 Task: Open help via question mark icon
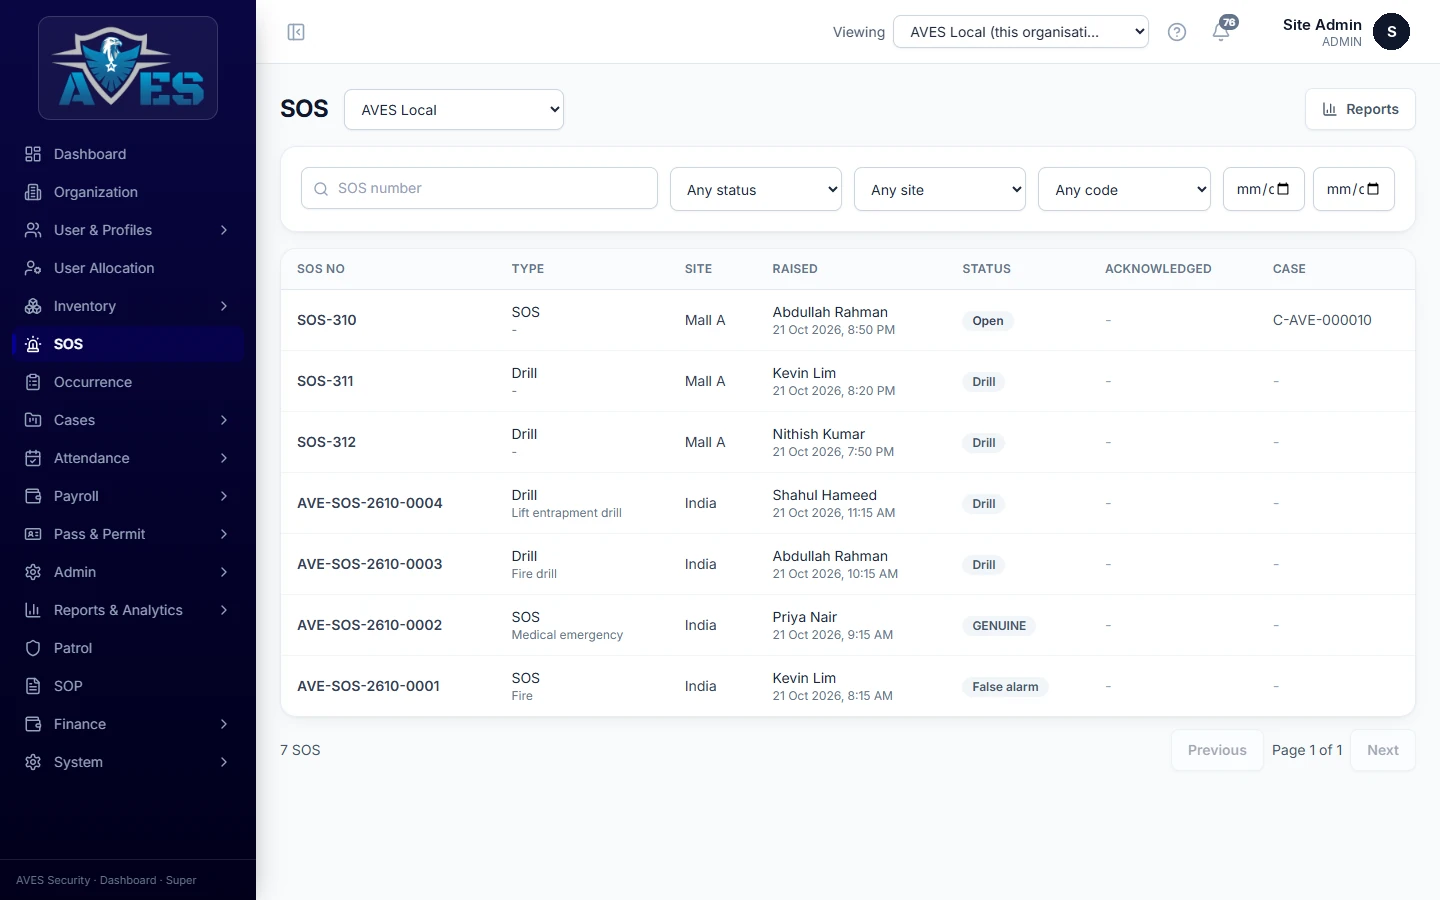tap(1177, 32)
